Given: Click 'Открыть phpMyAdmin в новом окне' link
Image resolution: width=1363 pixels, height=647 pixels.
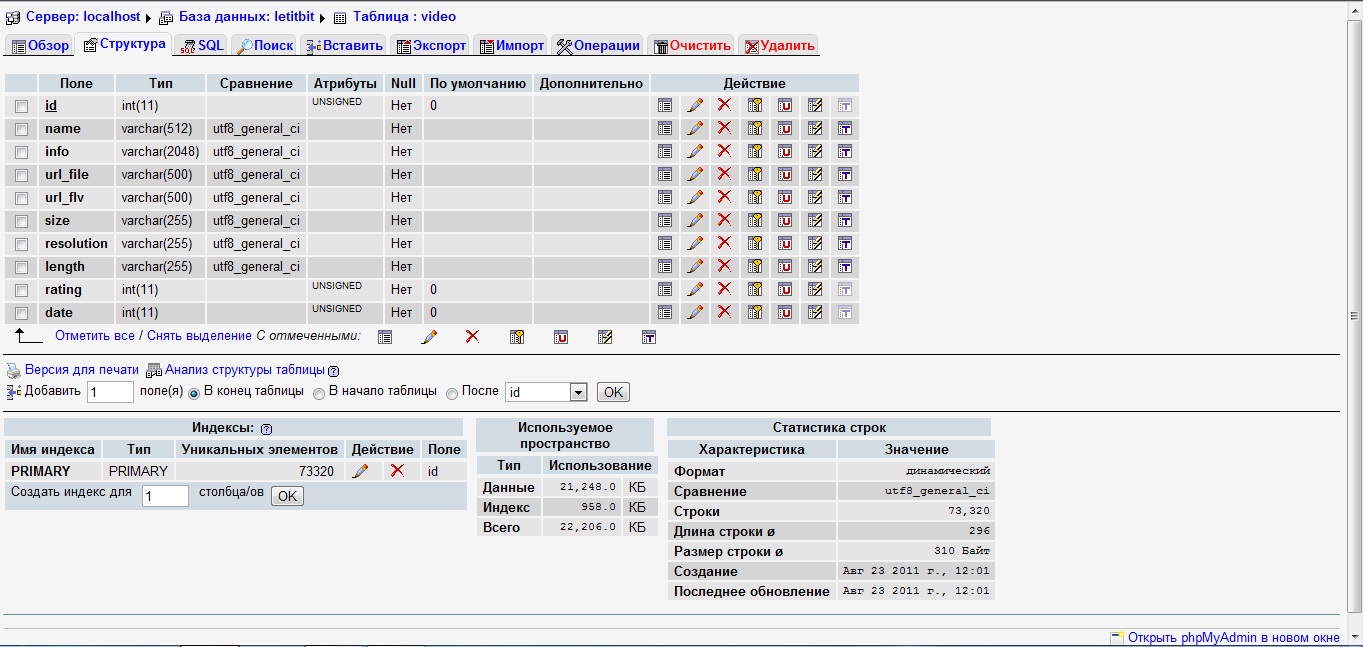Looking at the screenshot, I should (x=1232, y=637).
